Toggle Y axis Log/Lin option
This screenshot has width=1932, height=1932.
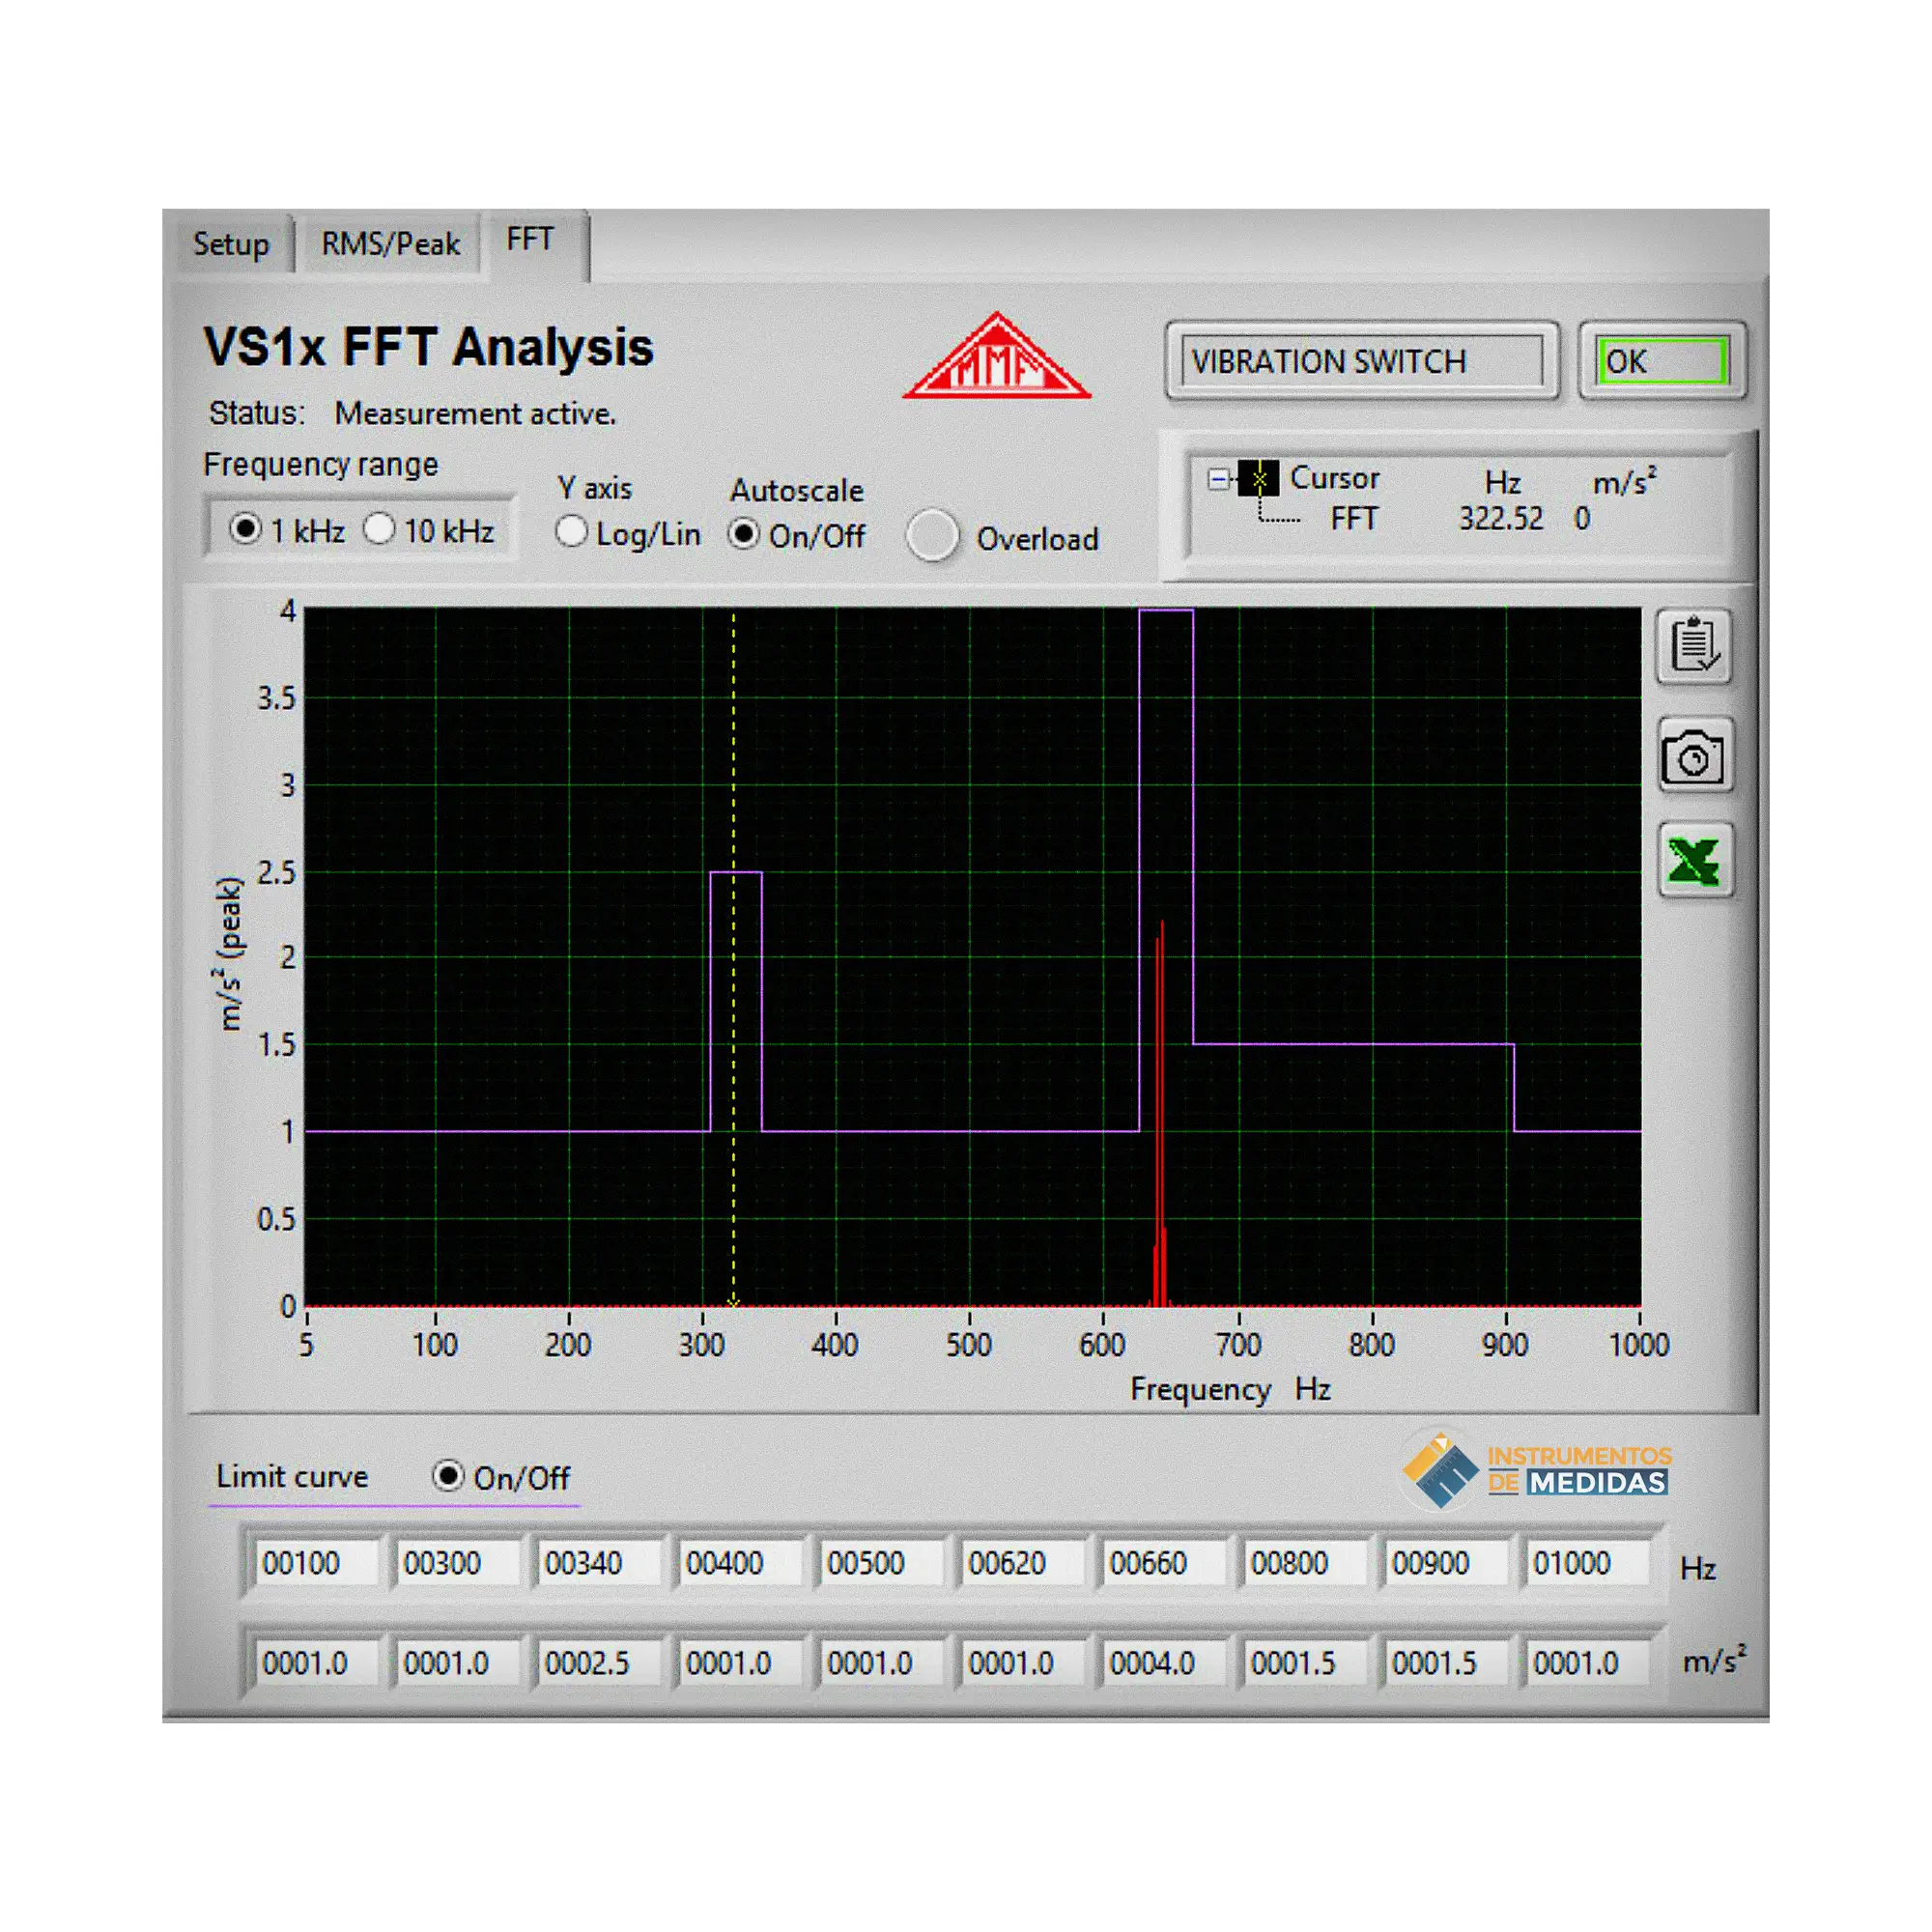click(x=571, y=532)
